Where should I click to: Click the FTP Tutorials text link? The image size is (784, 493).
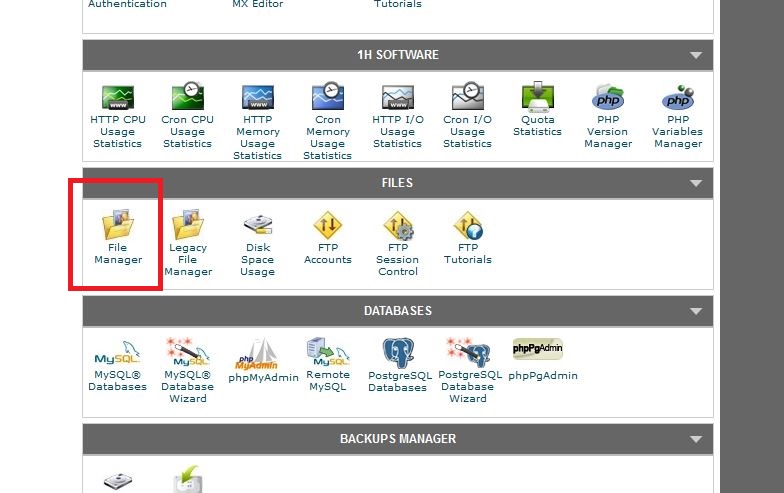tap(468, 254)
